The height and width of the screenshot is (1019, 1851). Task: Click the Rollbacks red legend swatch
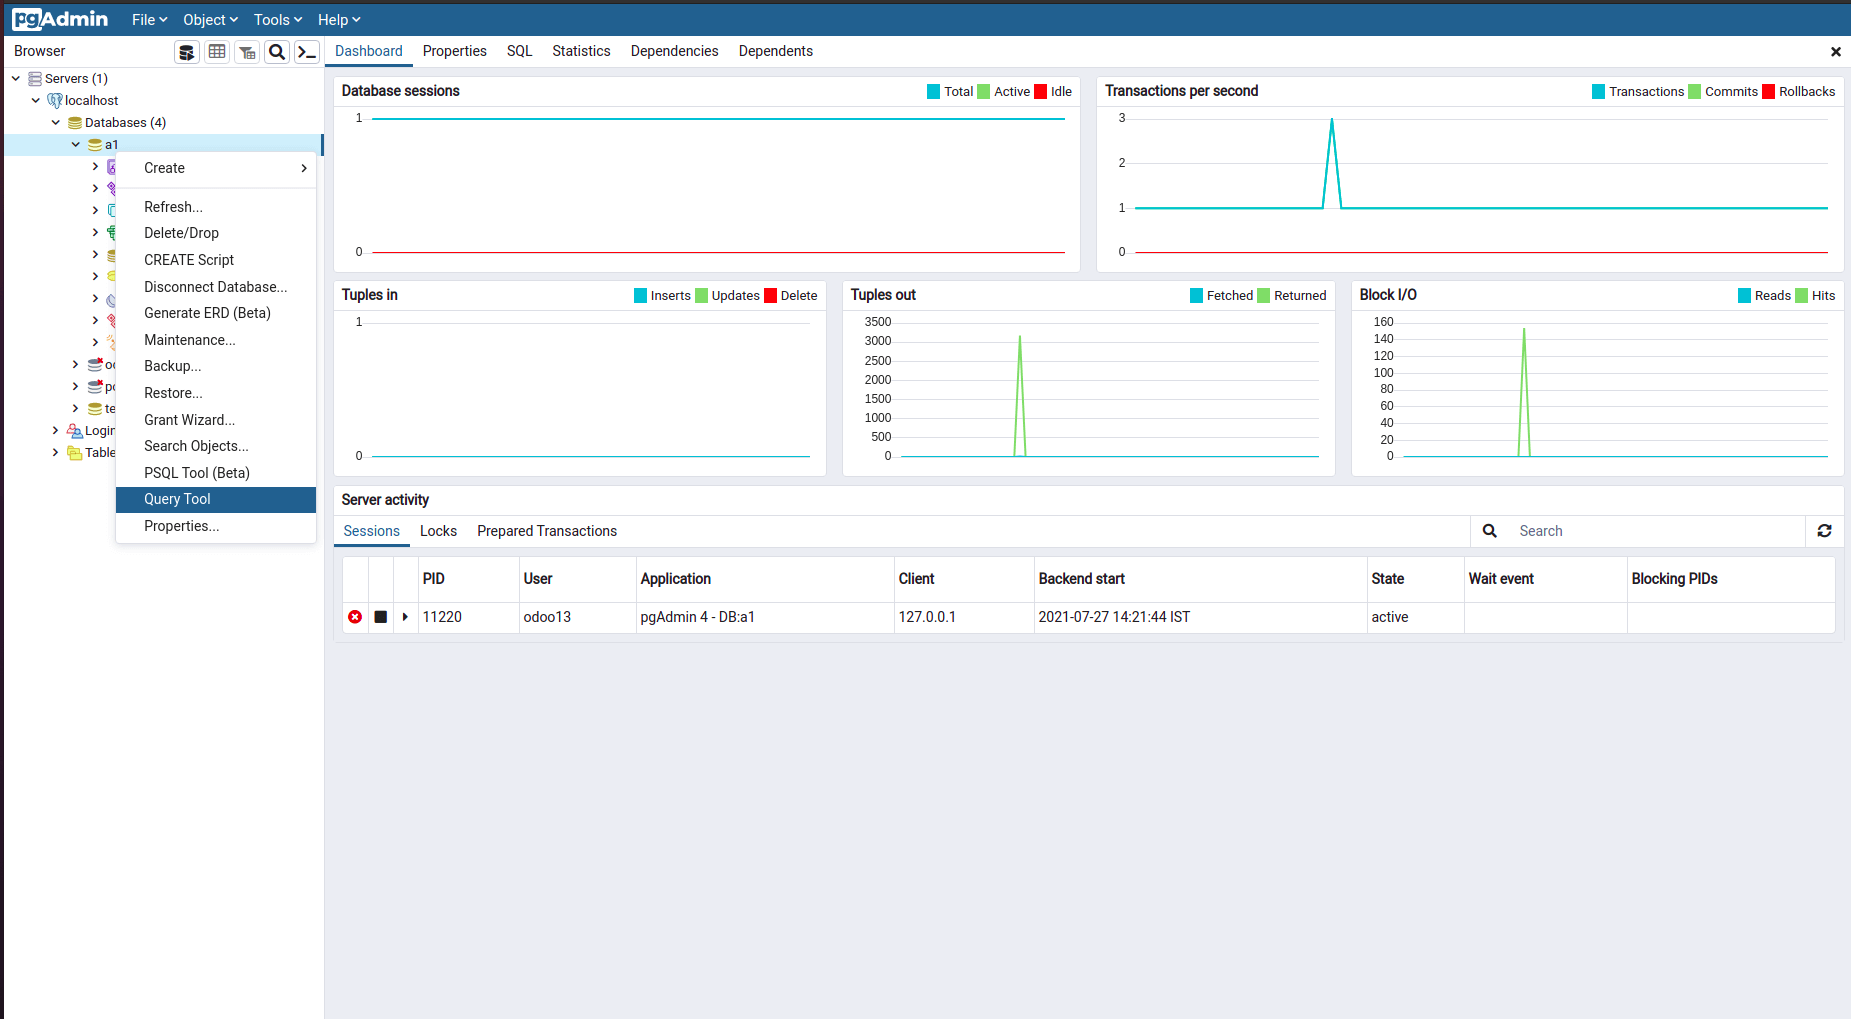1769,92
